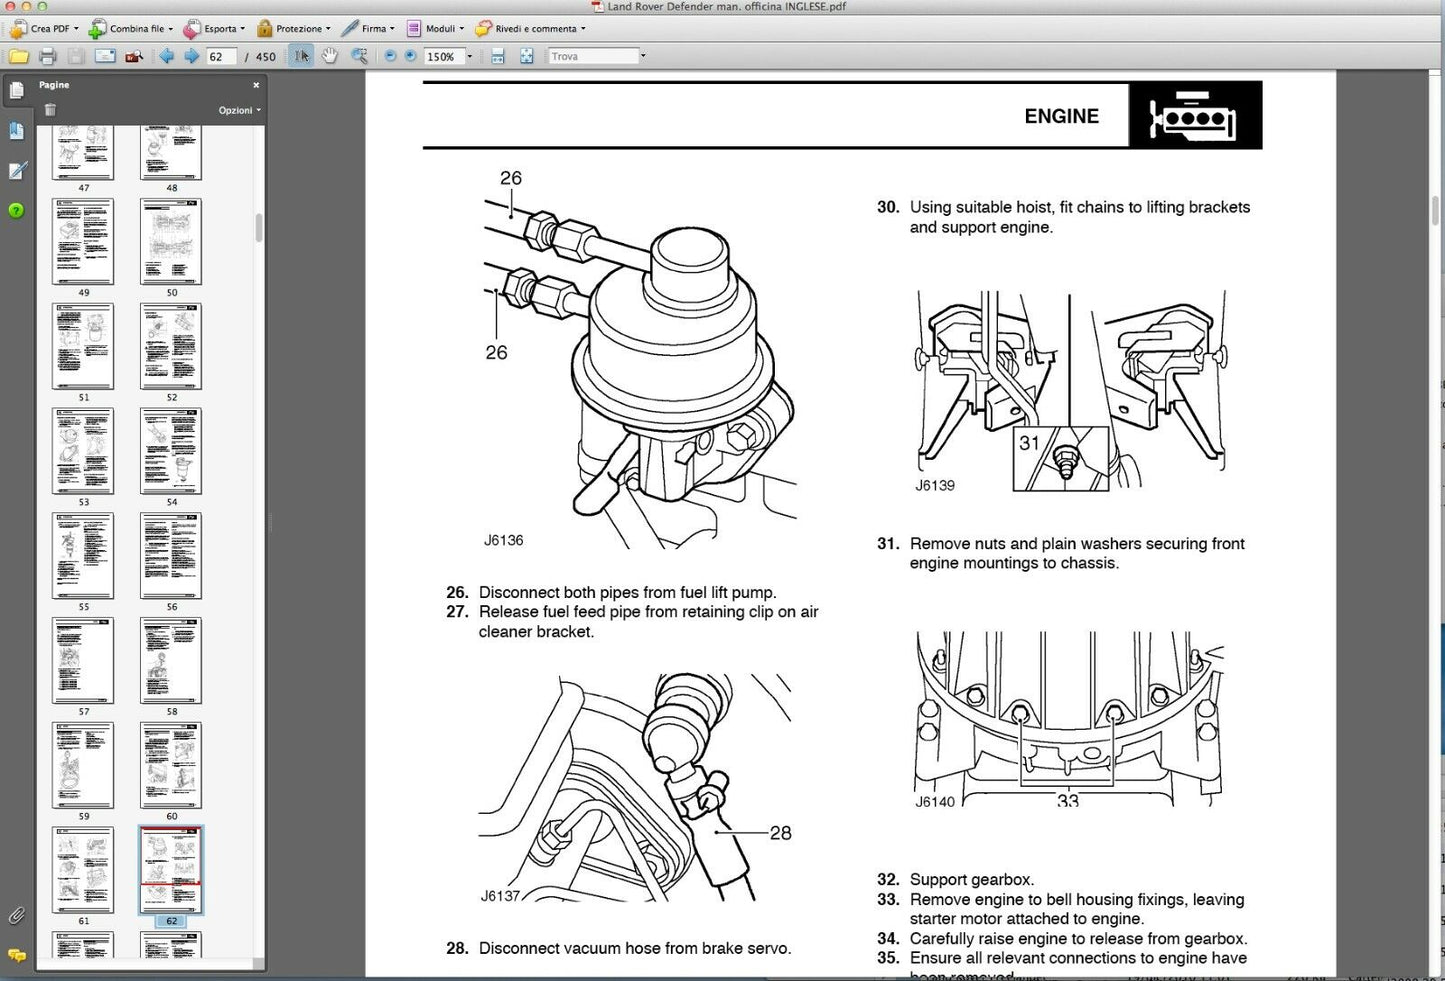Expand the Opzioni dropdown in Pagine panel
The width and height of the screenshot is (1445, 981).
(240, 110)
